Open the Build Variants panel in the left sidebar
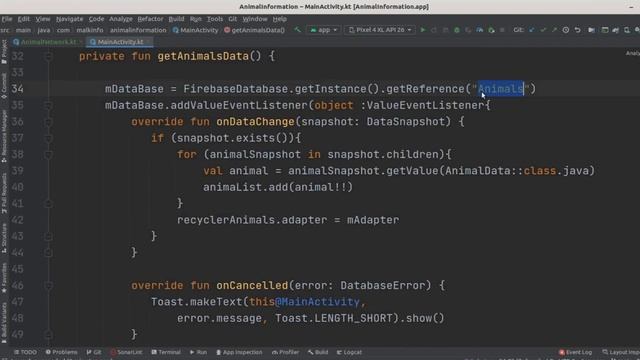 [4, 322]
